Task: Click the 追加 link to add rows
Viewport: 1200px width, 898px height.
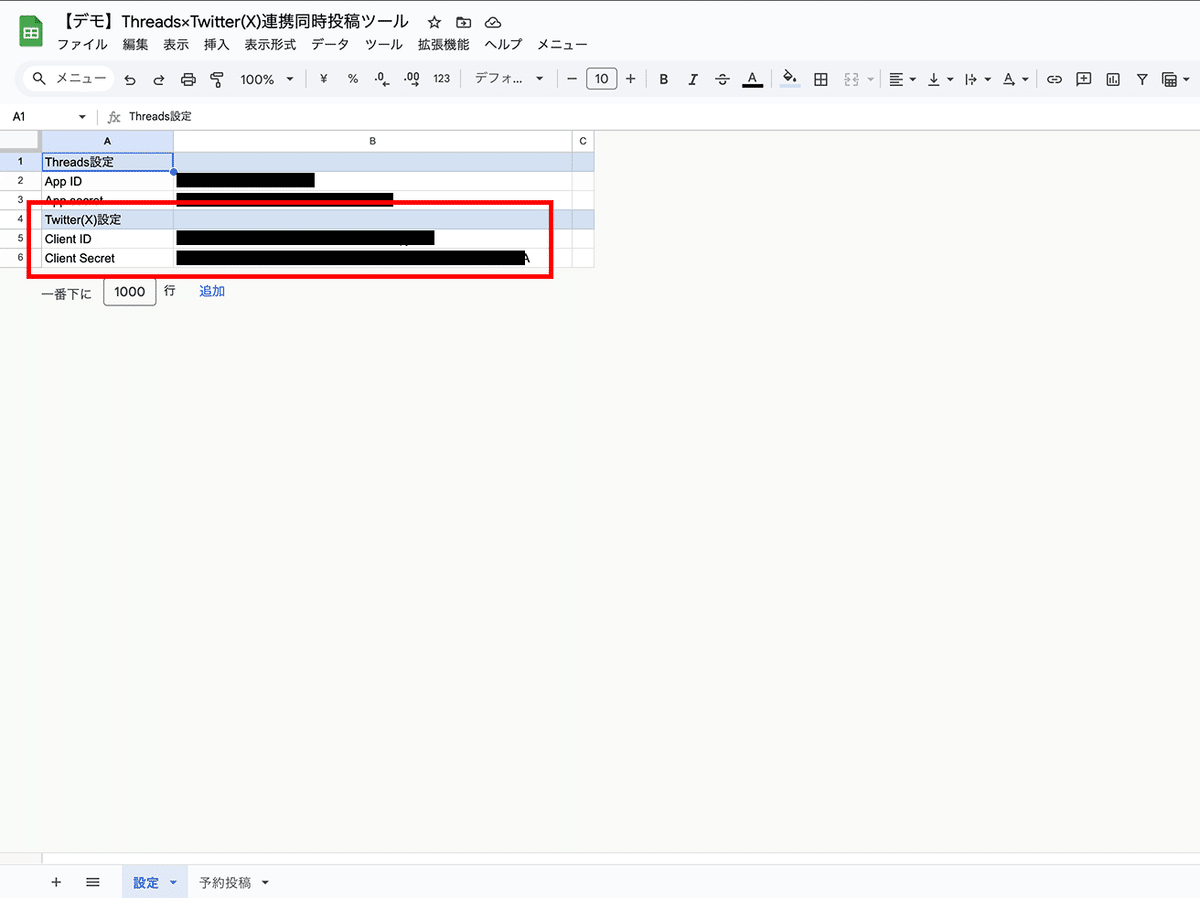Action: pos(212,291)
